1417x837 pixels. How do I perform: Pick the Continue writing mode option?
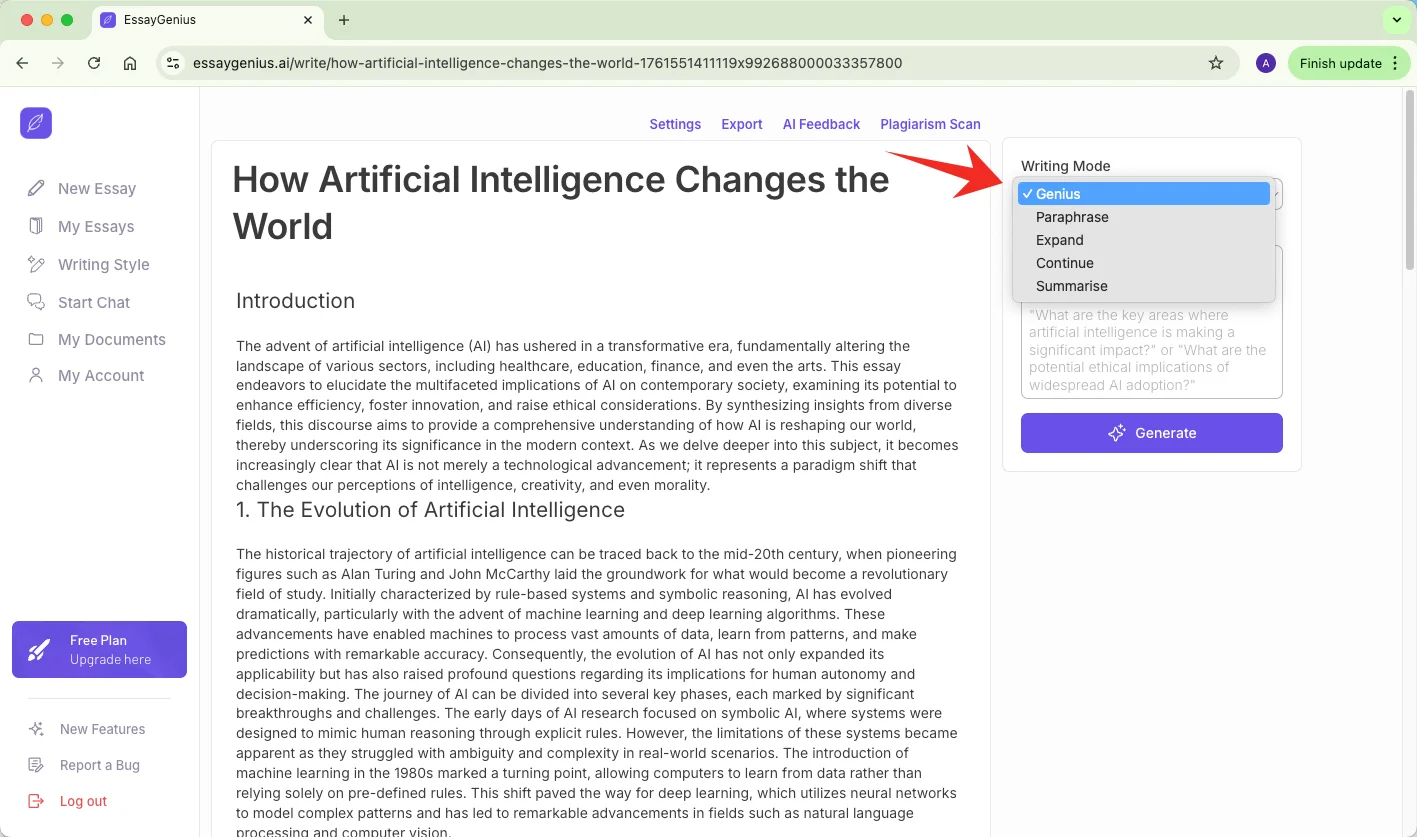pos(1065,263)
